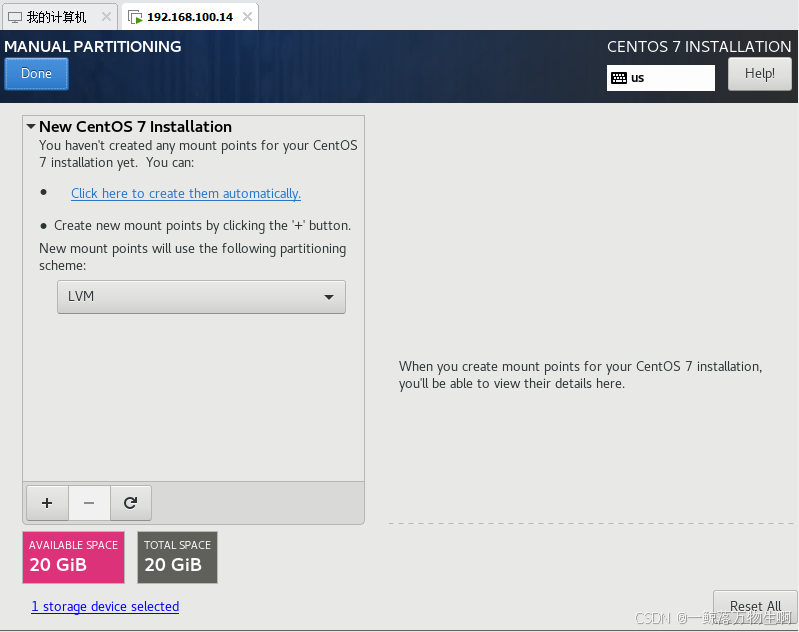Click the CENTOS 7 INSTALLATION title

[x=699, y=46]
